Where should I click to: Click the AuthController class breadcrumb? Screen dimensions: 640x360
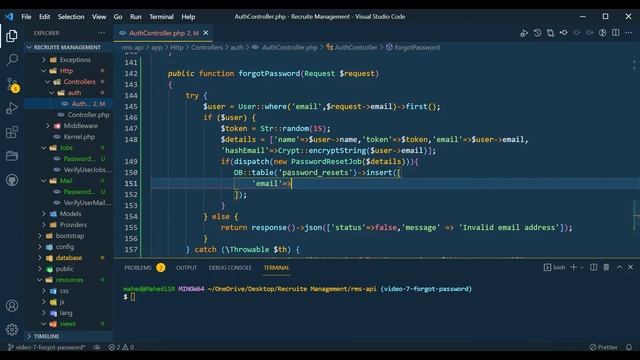(x=356, y=47)
